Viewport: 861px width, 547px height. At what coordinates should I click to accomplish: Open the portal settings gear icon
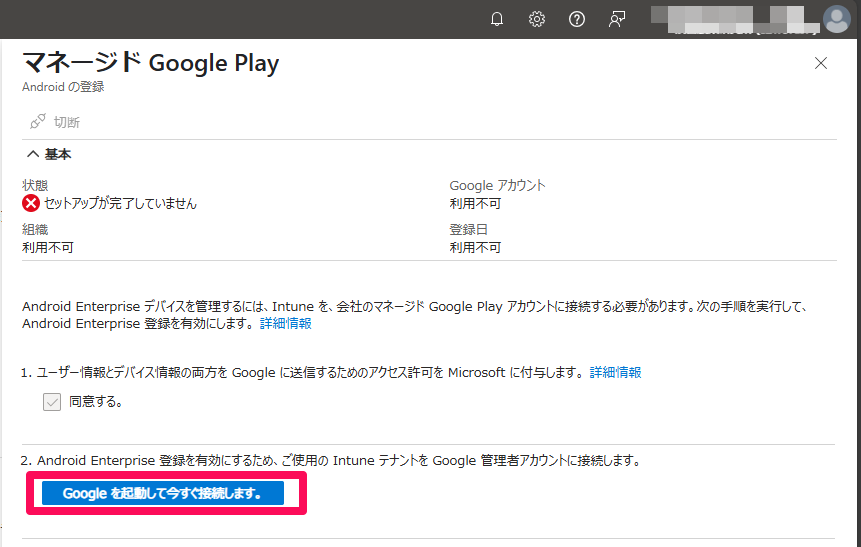[536, 19]
